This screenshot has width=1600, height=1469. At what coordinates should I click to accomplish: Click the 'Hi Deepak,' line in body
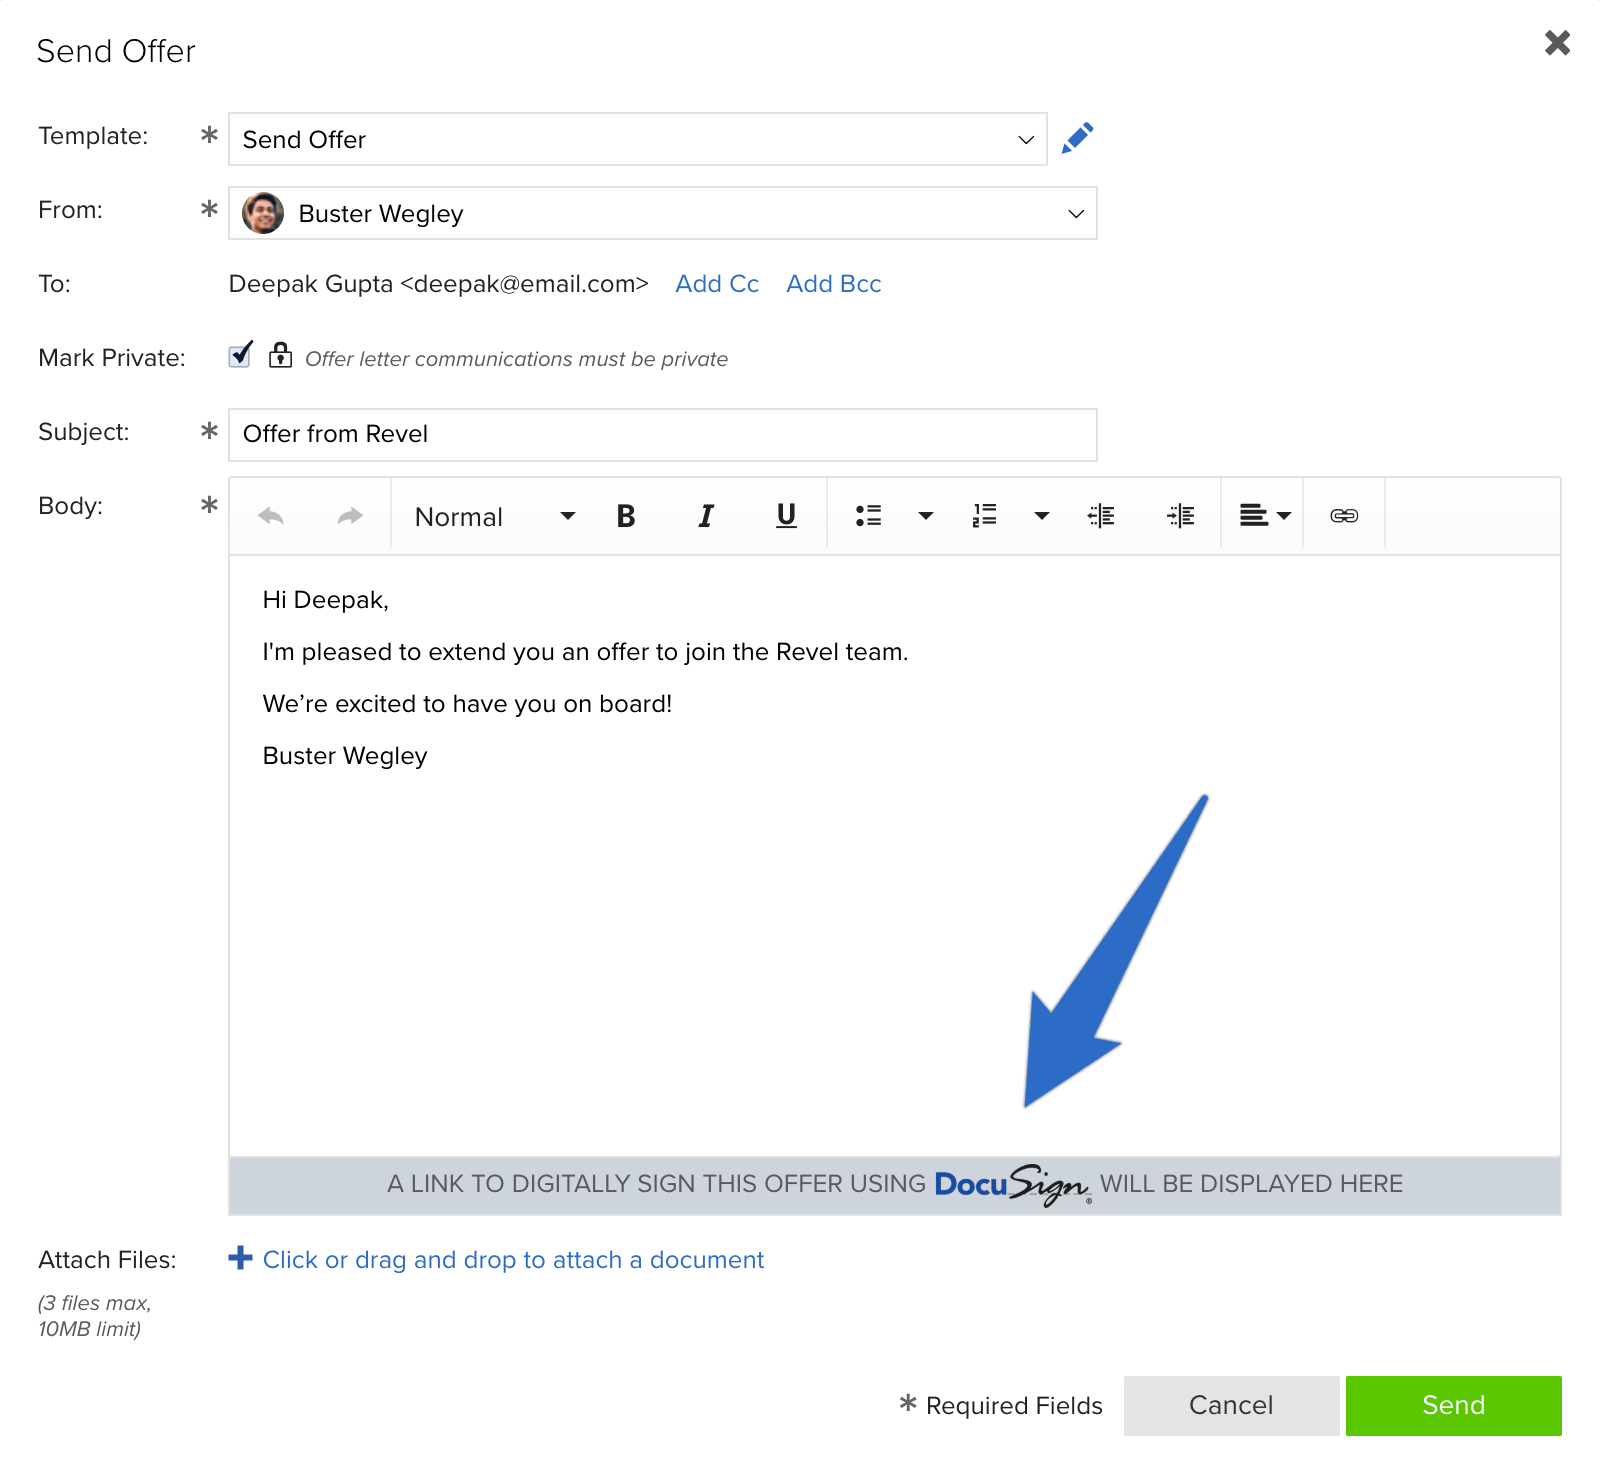click(x=325, y=600)
